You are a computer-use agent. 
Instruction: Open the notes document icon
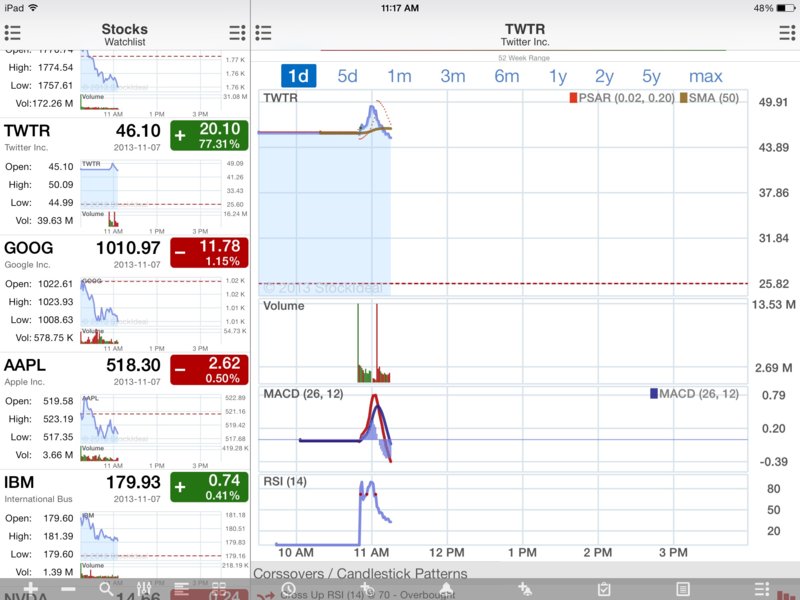coord(683,590)
